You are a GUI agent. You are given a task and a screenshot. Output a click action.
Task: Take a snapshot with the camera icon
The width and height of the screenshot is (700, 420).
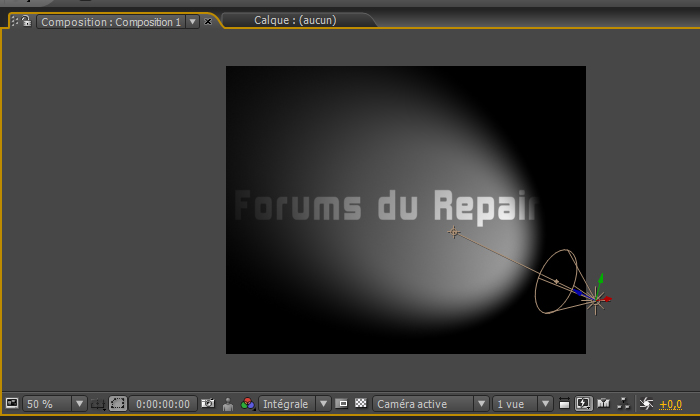click(x=208, y=403)
